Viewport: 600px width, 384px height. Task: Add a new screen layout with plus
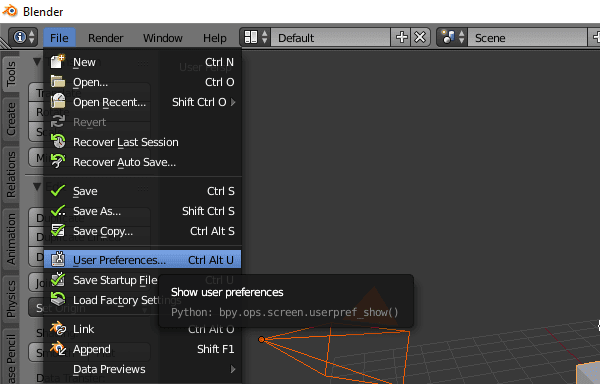pos(401,37)
